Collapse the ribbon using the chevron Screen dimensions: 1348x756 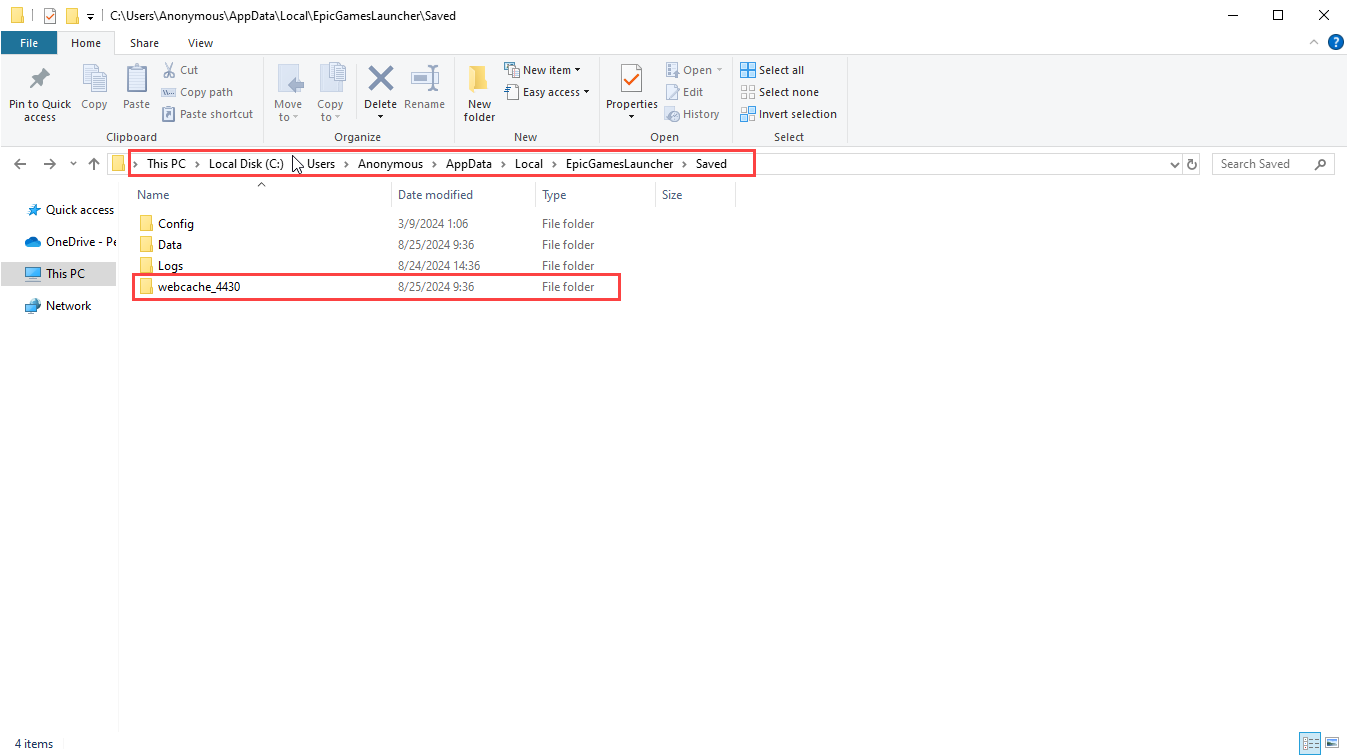click(x=1314, y=42)
